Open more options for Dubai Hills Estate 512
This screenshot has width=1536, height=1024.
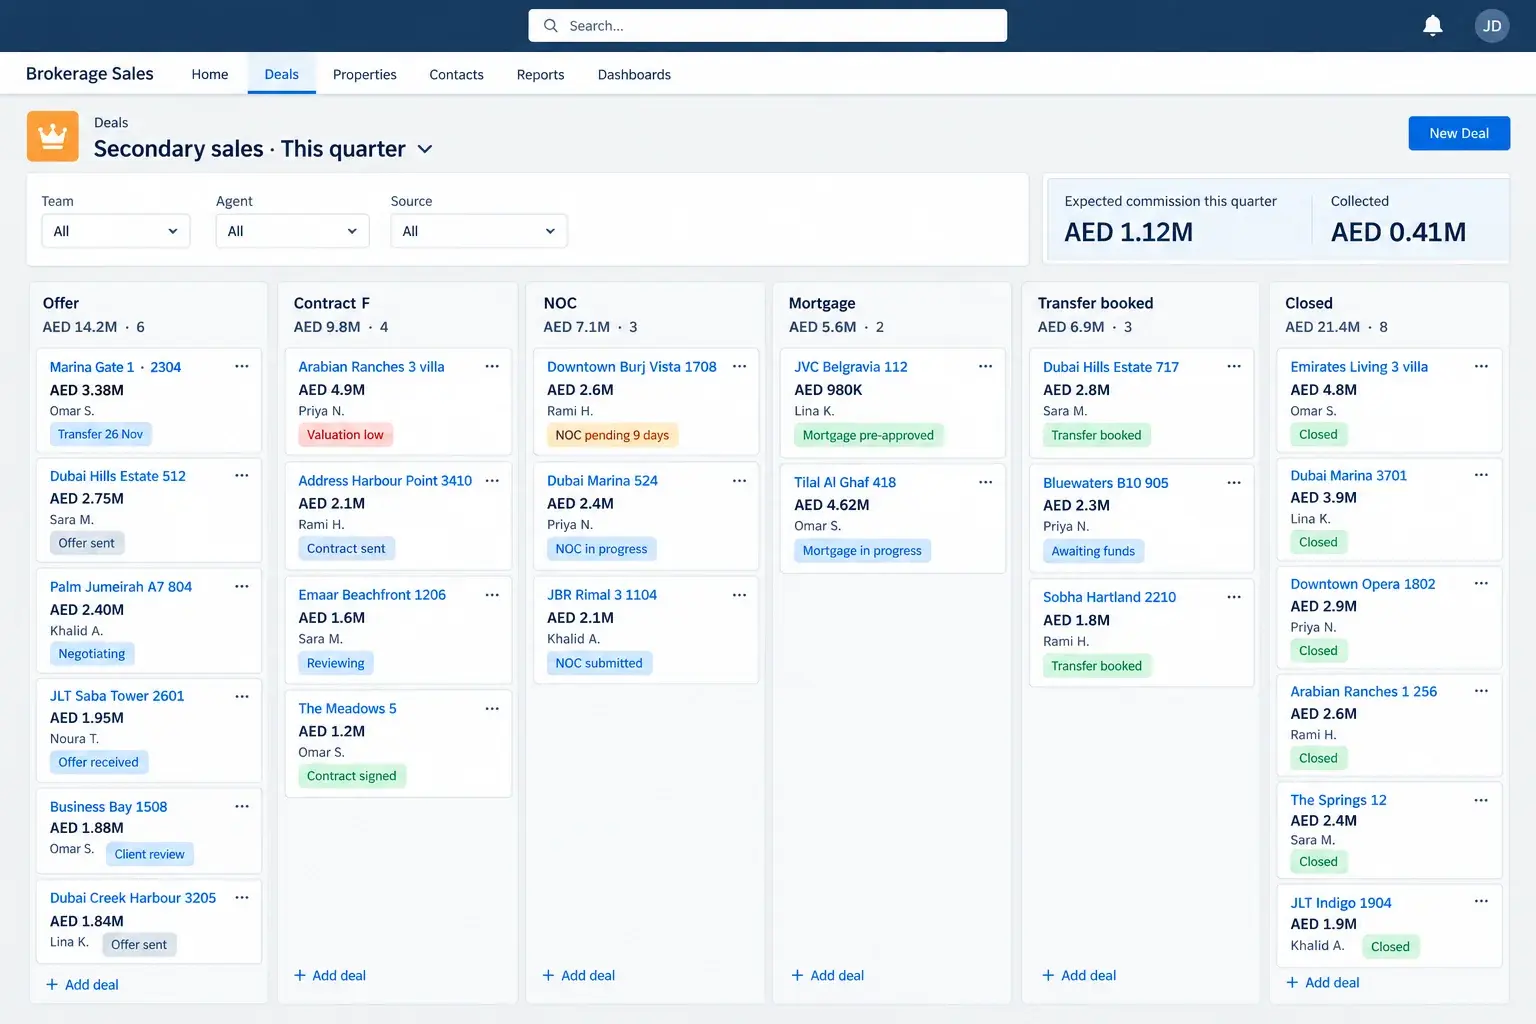242,476
